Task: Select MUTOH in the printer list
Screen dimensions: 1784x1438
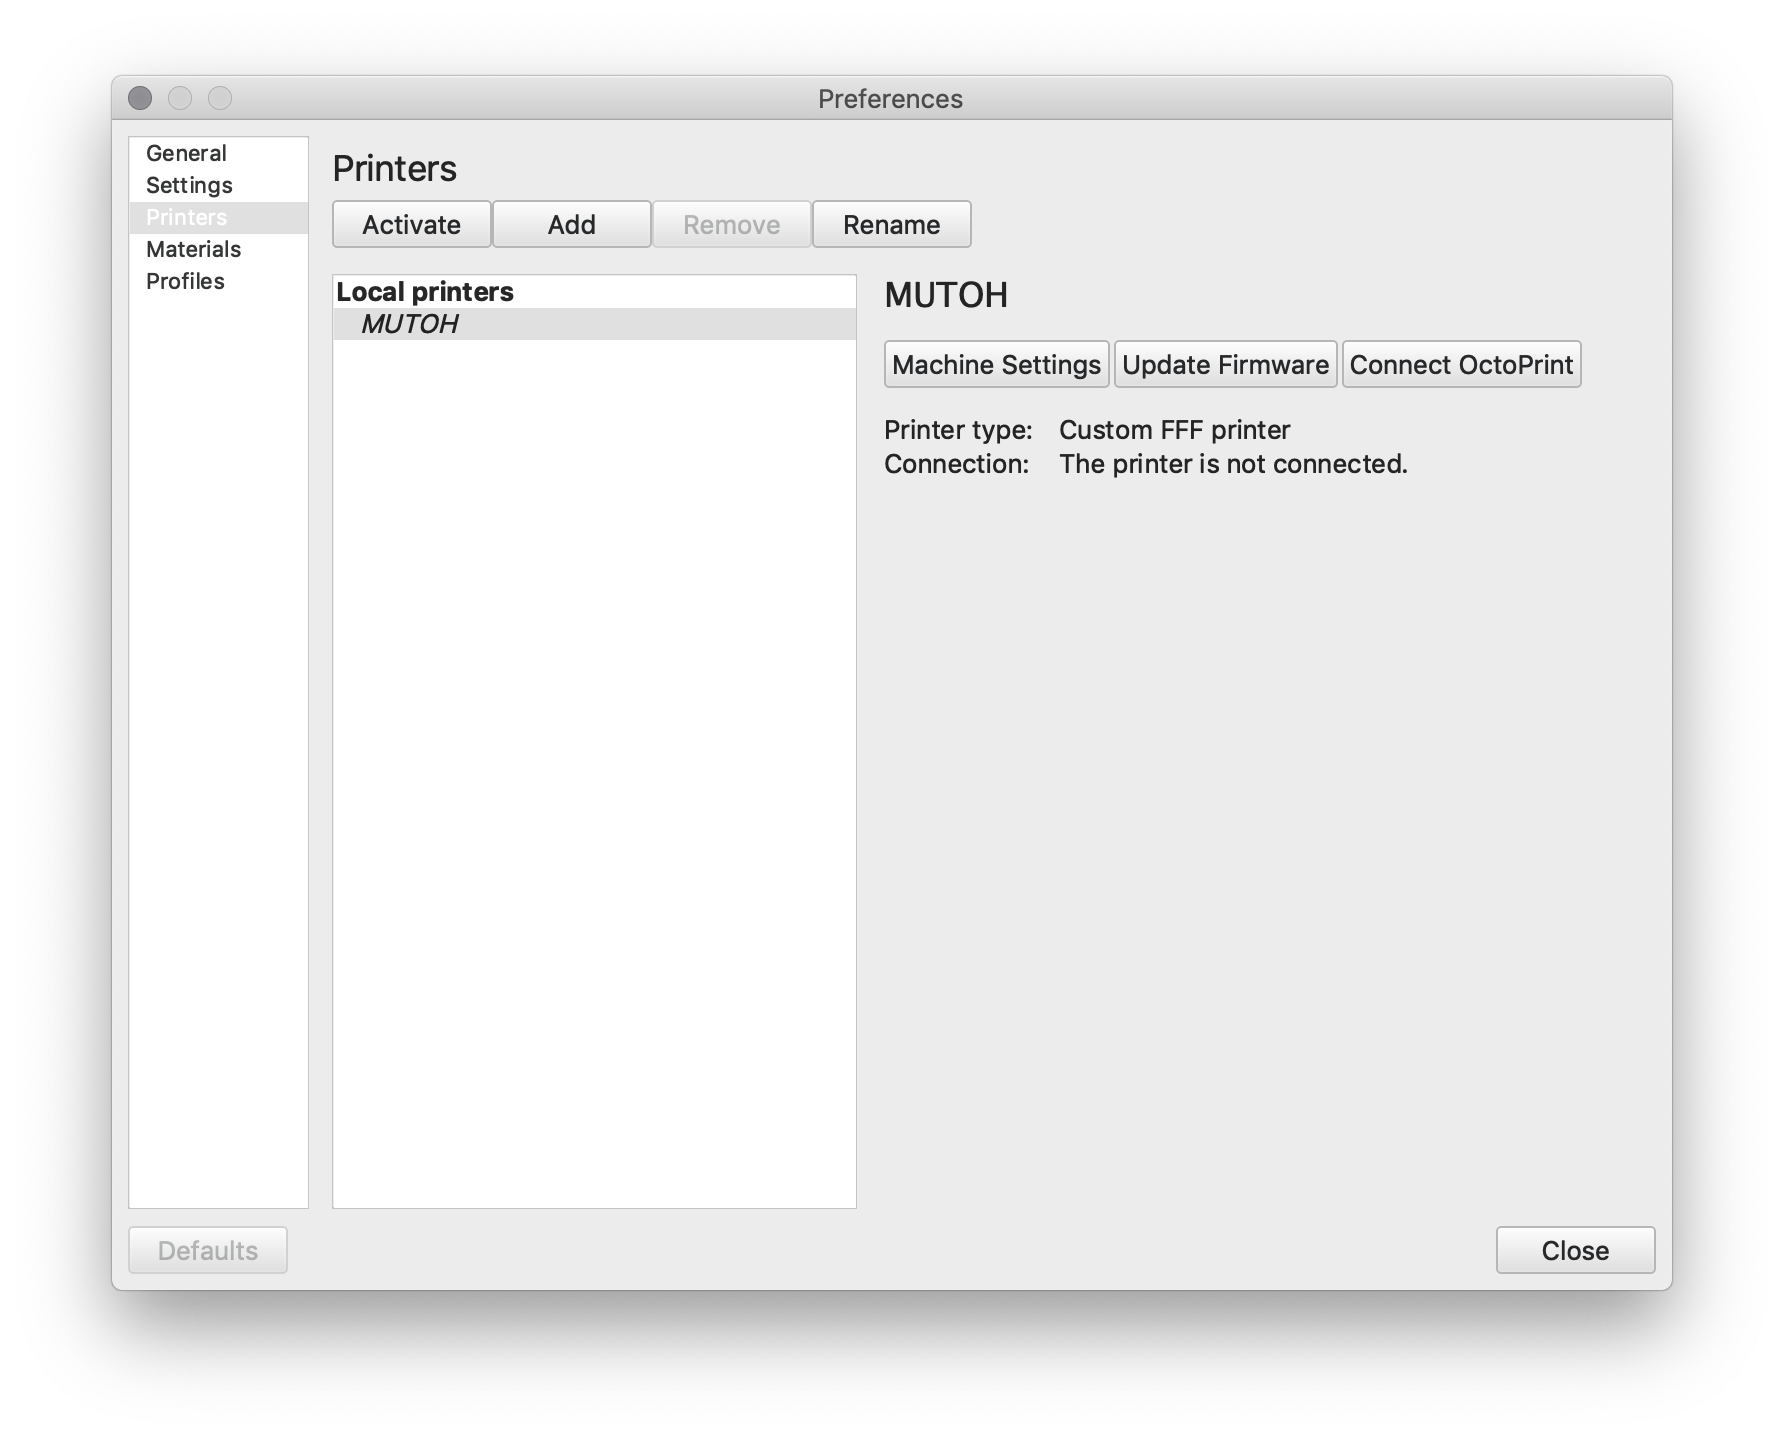Action: [x=410, y=324]
